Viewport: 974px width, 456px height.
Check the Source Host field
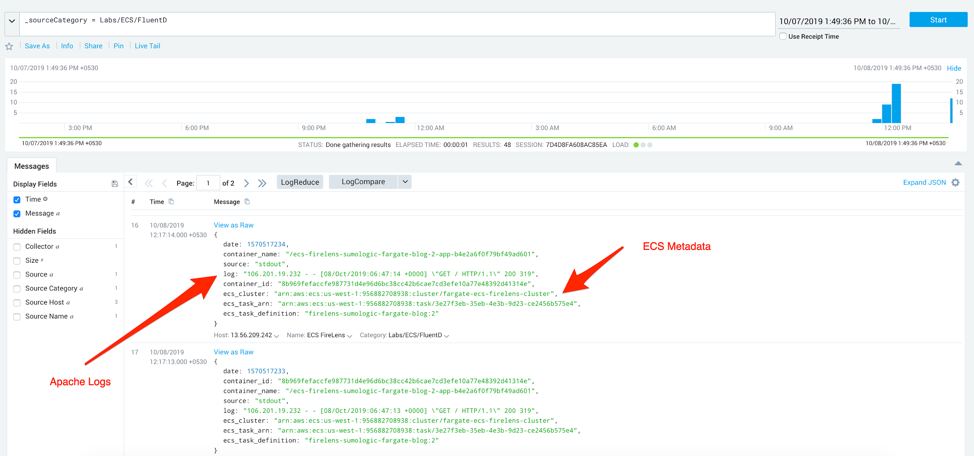[x=17, y=303]
